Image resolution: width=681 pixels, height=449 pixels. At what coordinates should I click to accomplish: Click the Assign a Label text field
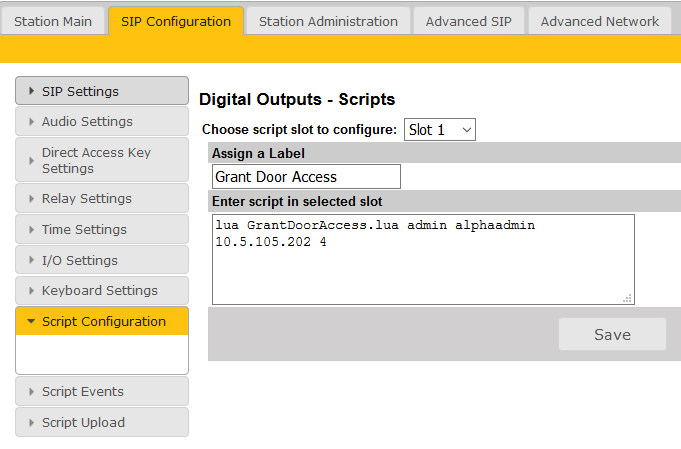tap(306, 177)
